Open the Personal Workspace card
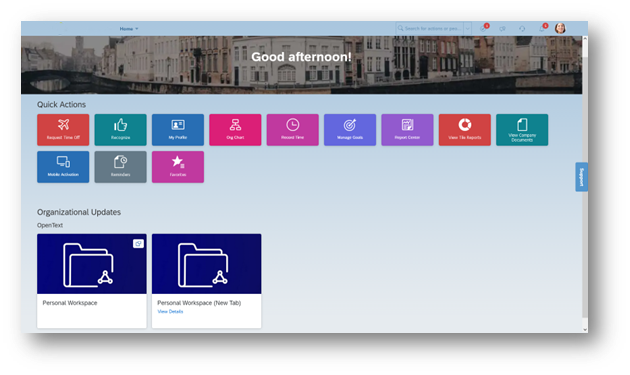 (x=92, y=281)
